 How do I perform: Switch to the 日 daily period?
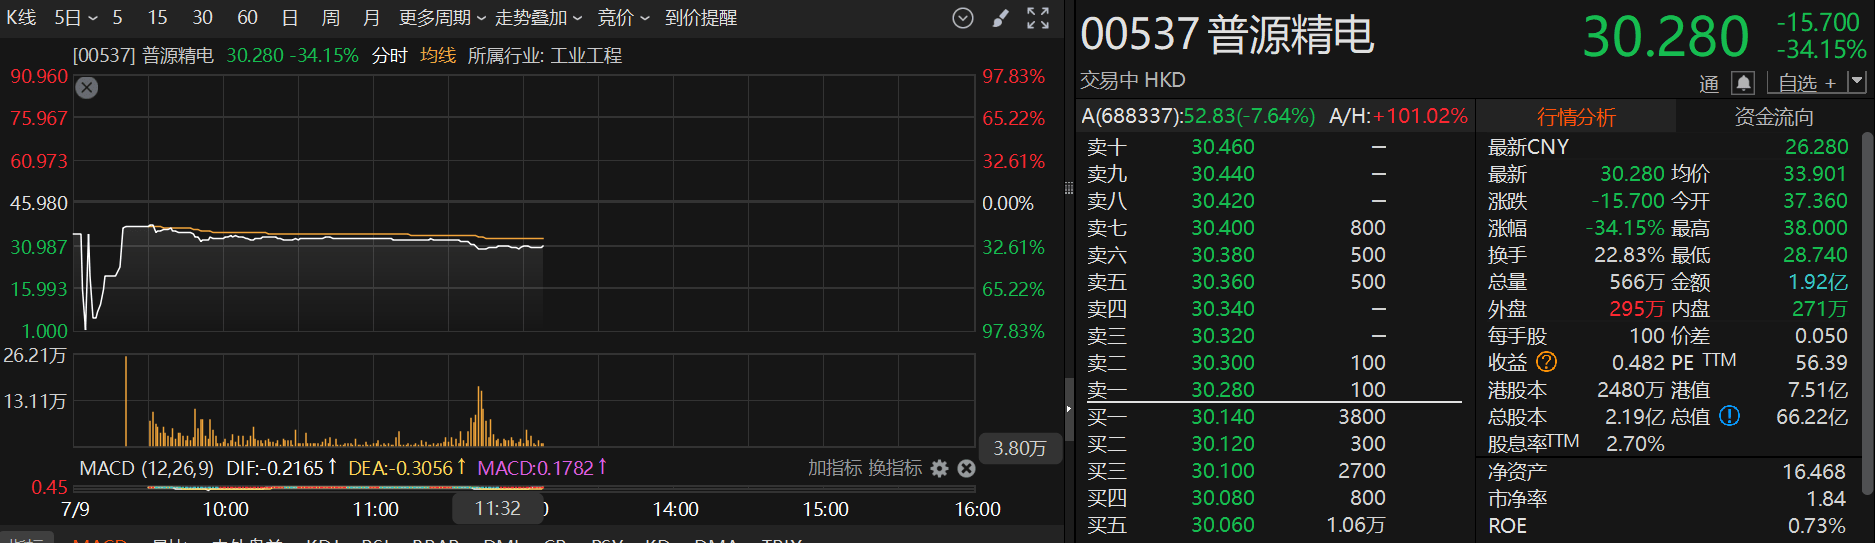tap(290, 18)
